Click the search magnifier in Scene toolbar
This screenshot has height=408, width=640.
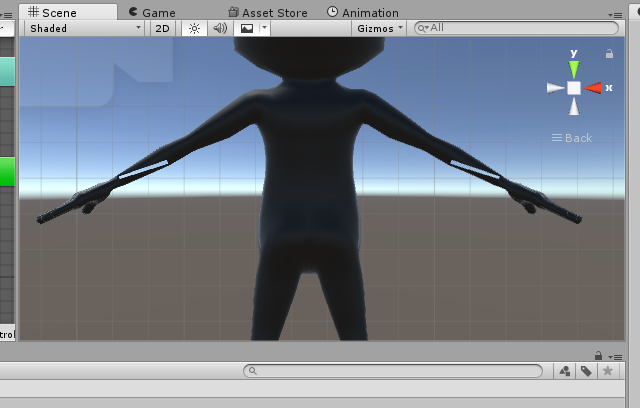coord(423,28)
